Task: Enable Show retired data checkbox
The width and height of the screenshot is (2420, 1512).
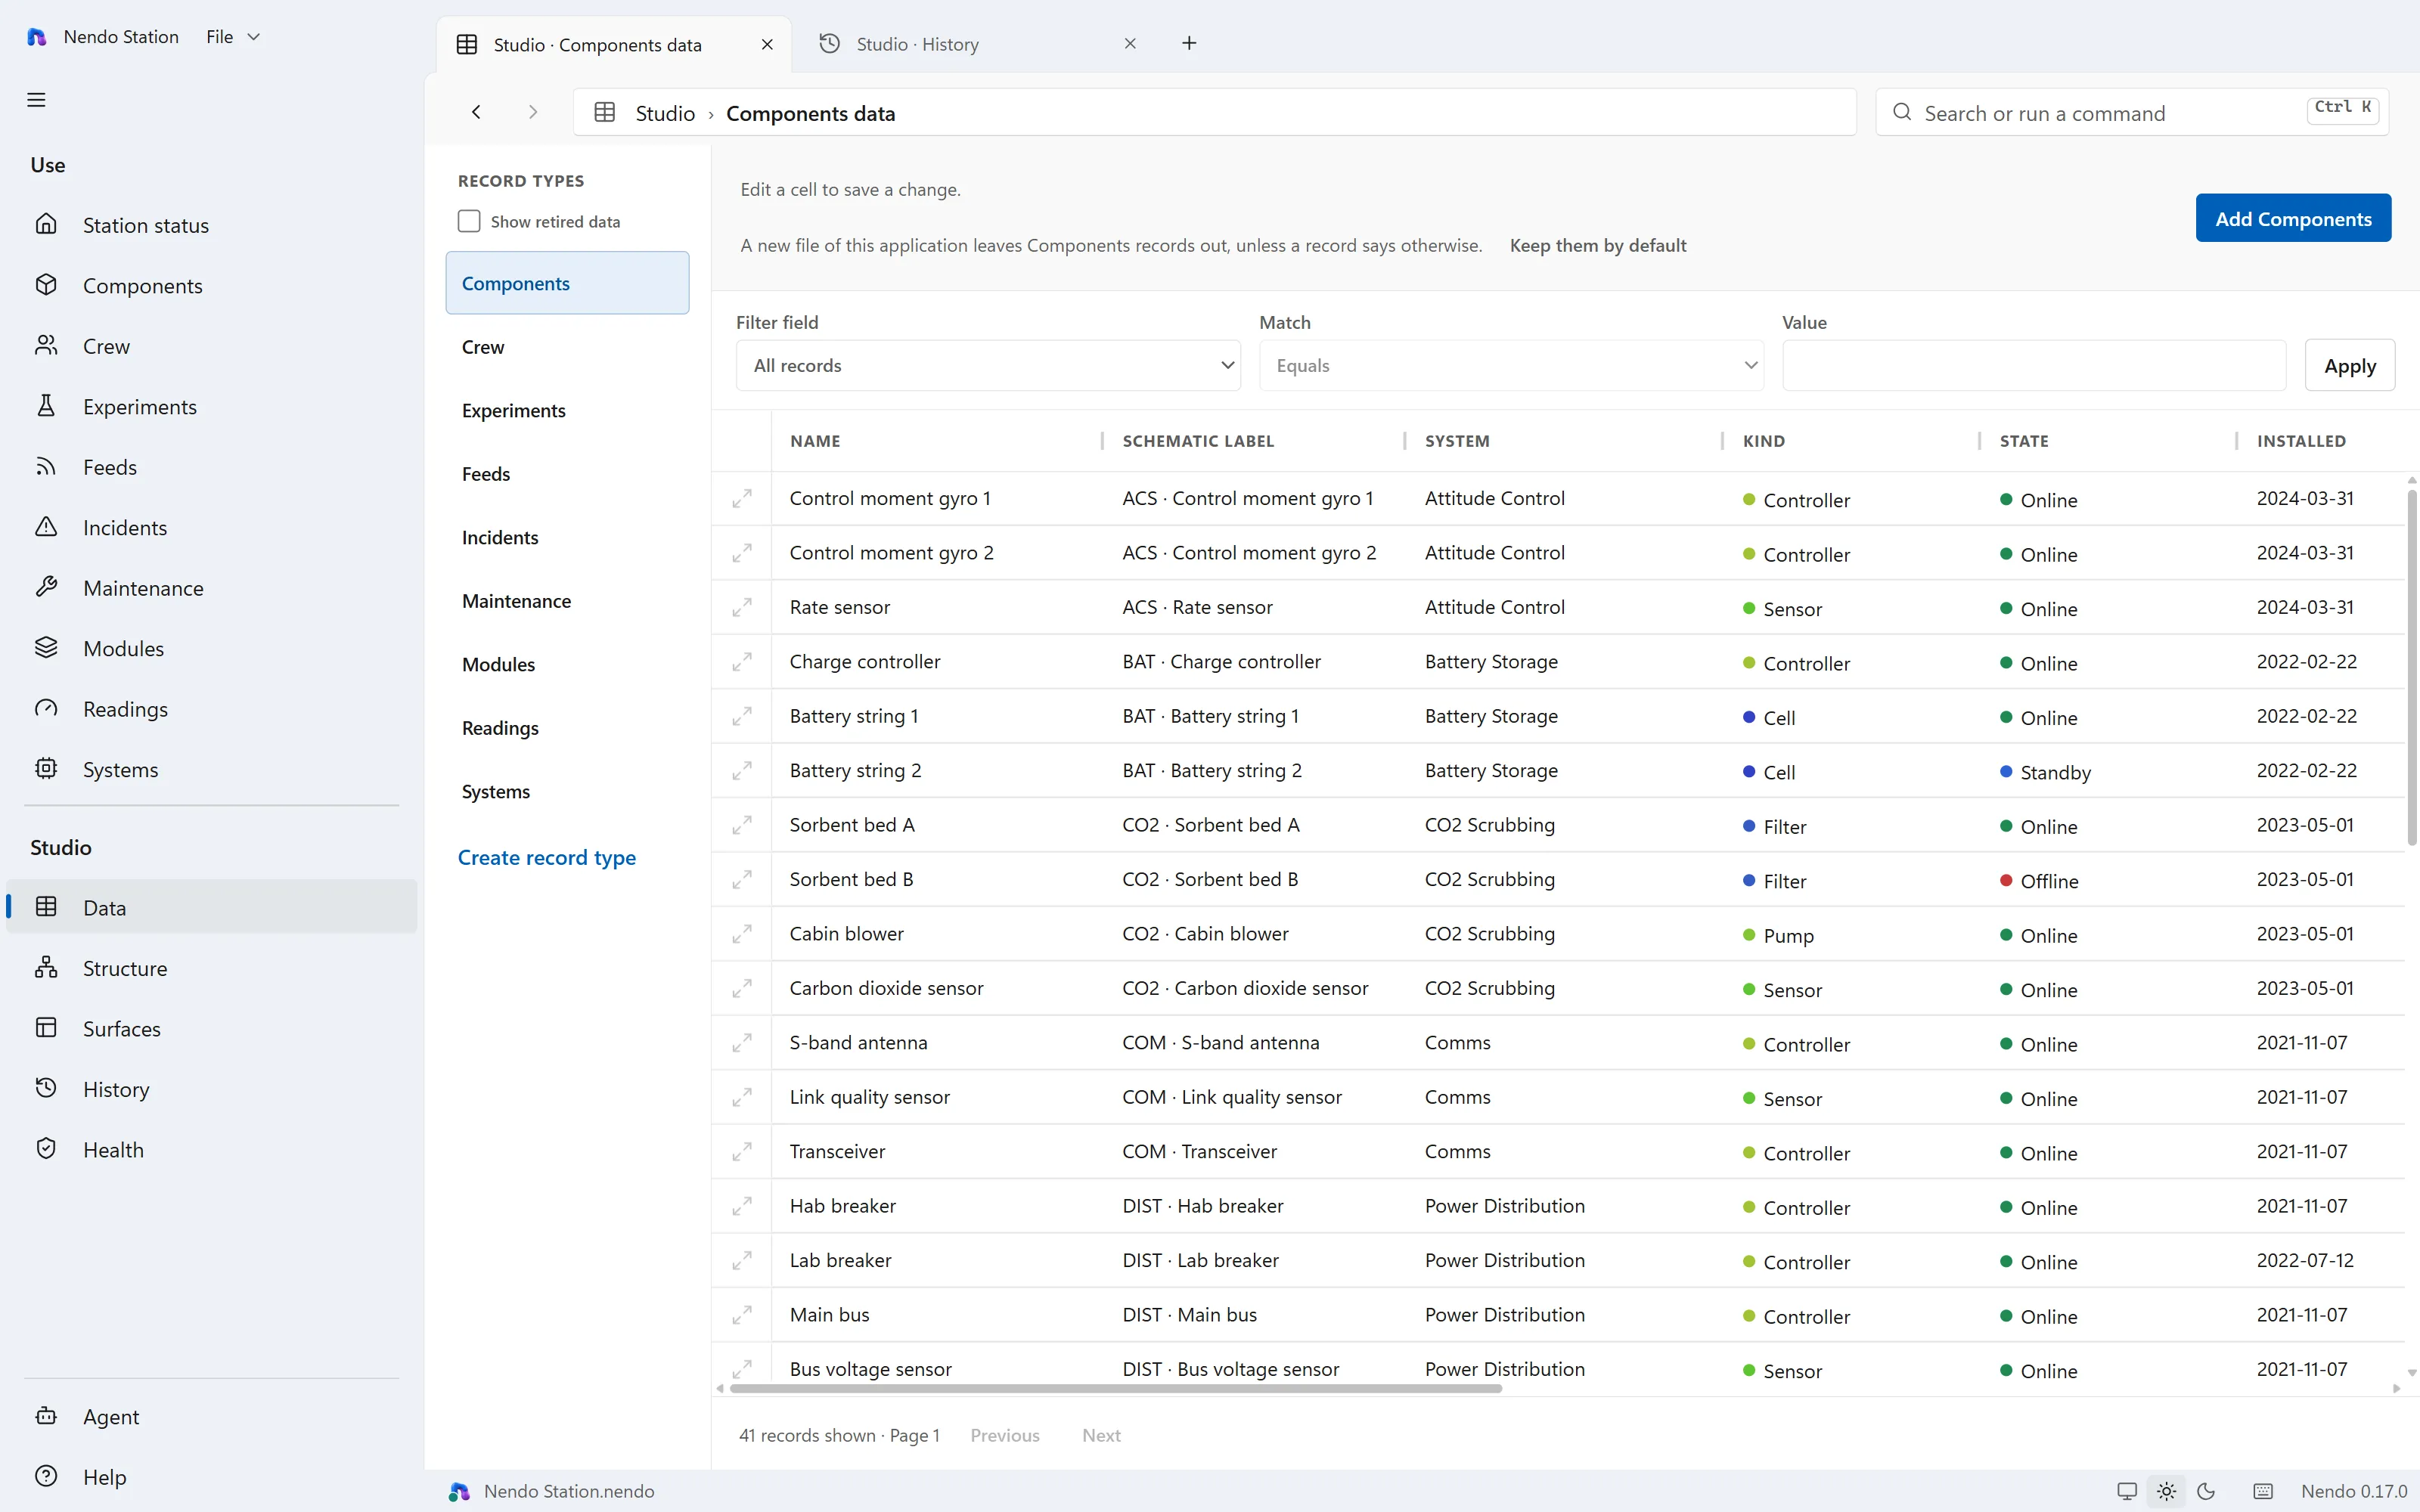Action: point(469,221)
